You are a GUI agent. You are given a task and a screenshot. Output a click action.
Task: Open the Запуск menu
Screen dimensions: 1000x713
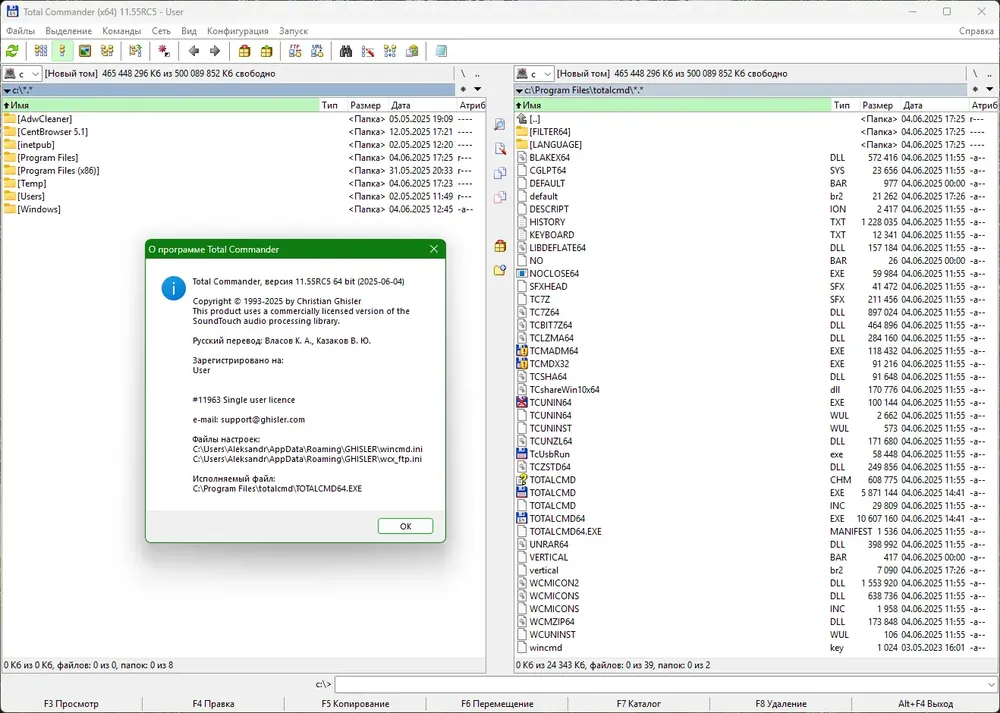(293, 31)
